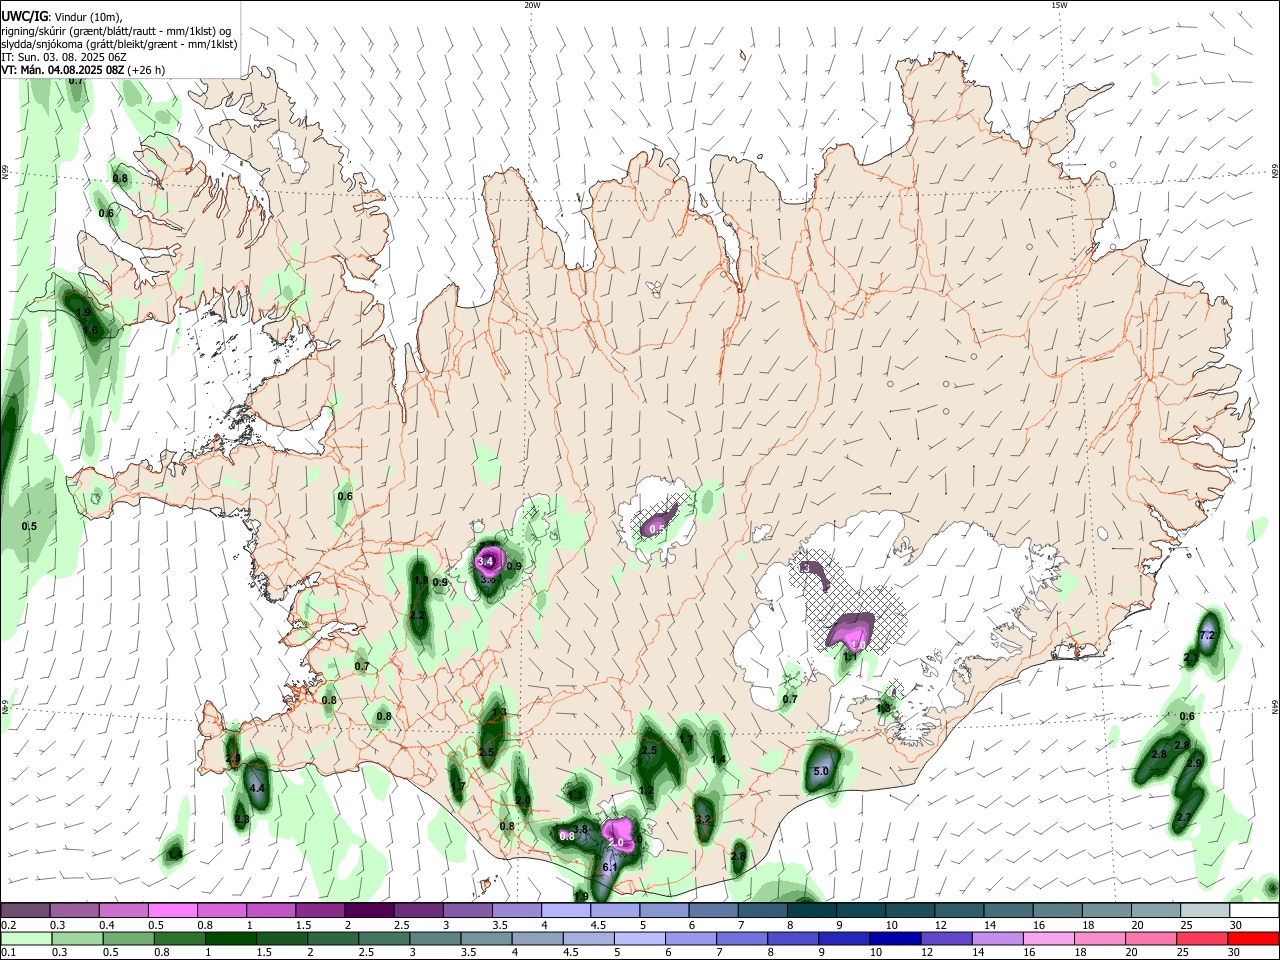Select the darkest green 1–1.5 rain legend swatch
The height and width of the screenshot is (960, 1280).
[x=230, y=938]
